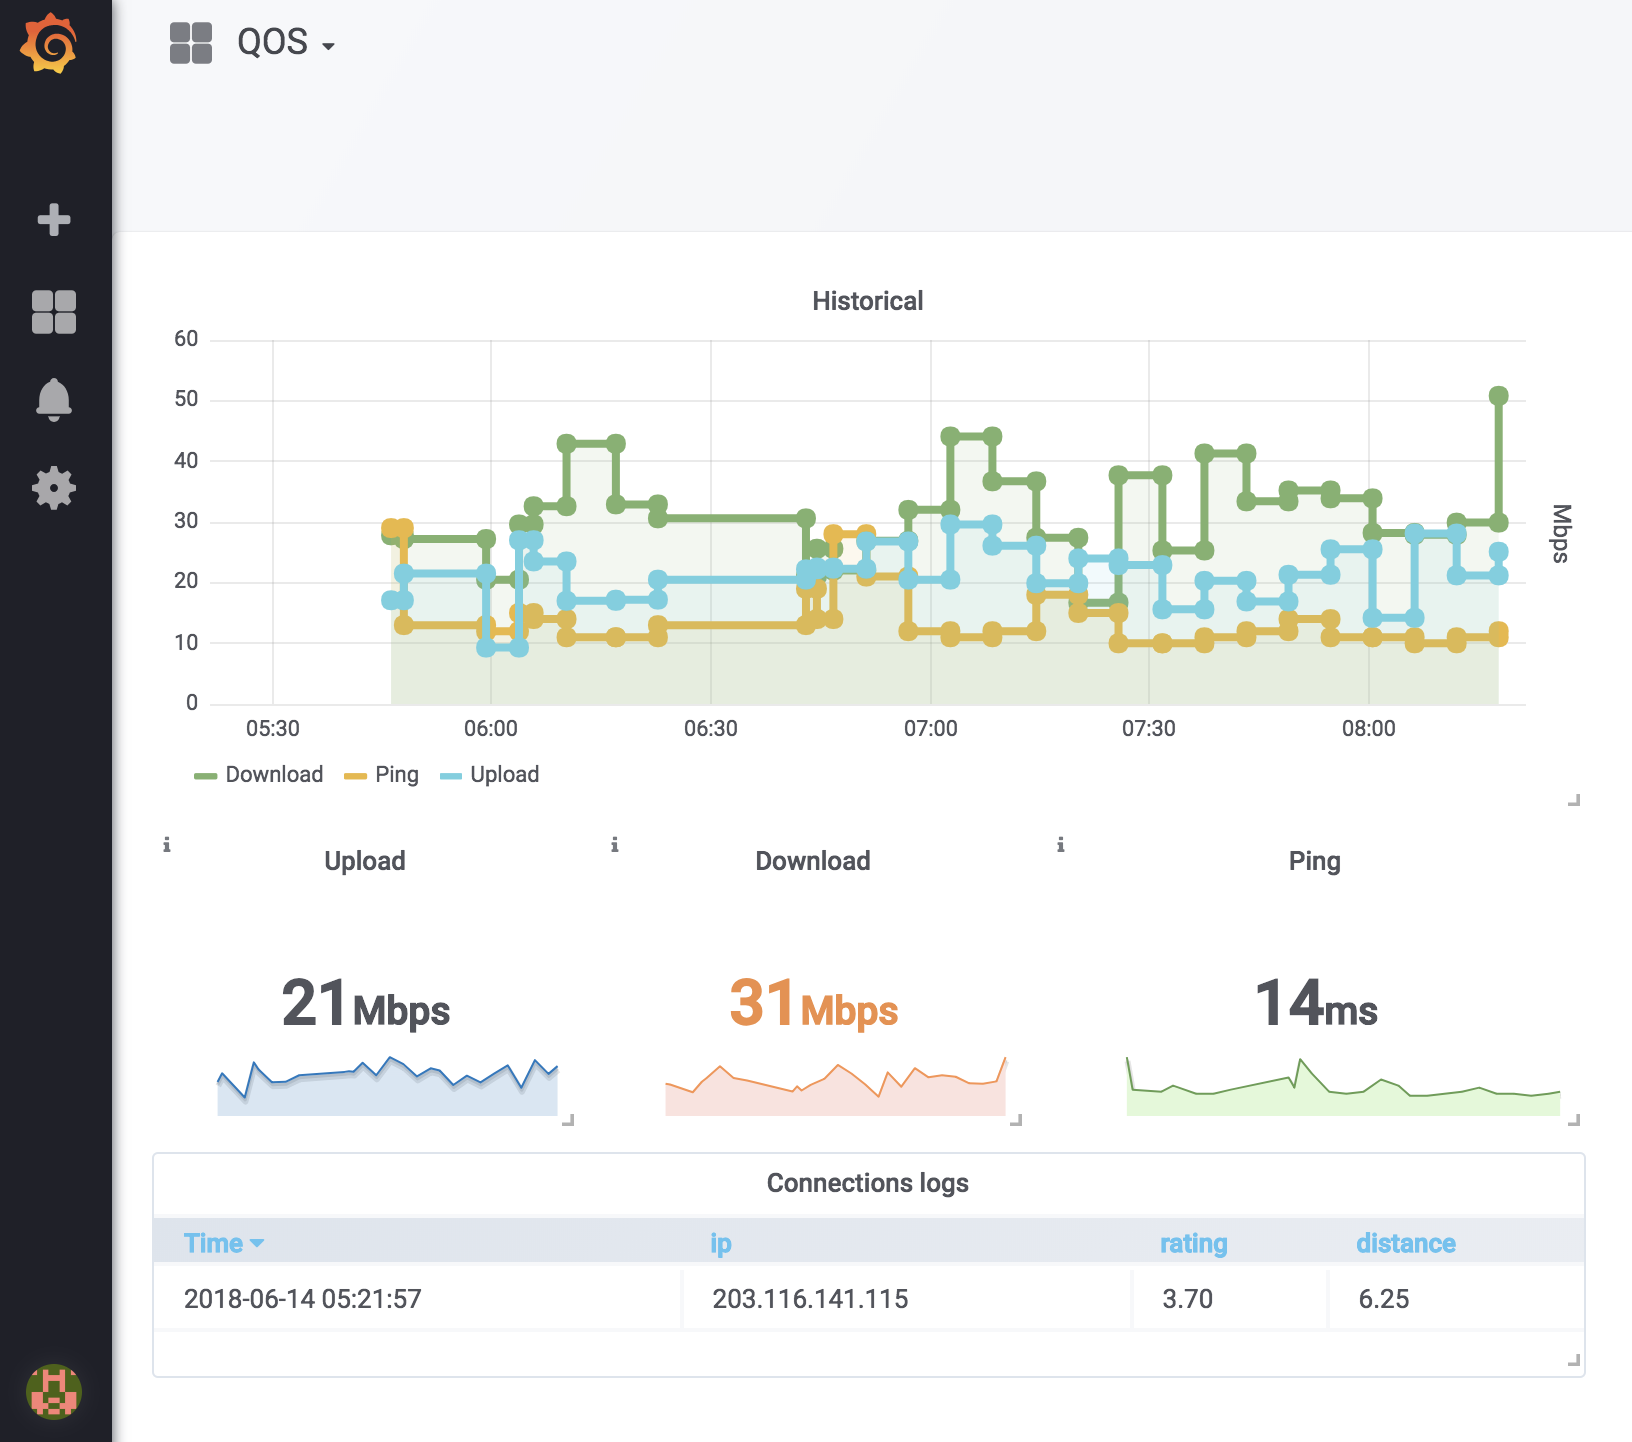Show the Ping panel info icon
The width and height of the screenshot is (1632, 1442).
pyautogui.click(x=1061, y=845)
